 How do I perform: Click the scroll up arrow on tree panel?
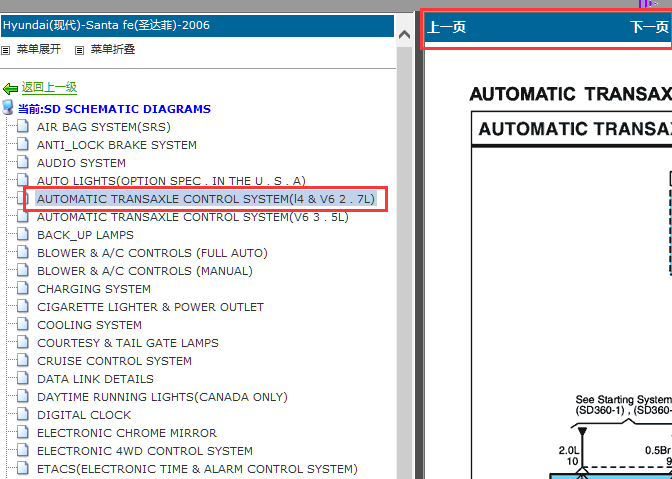click(x=404, y=35)
